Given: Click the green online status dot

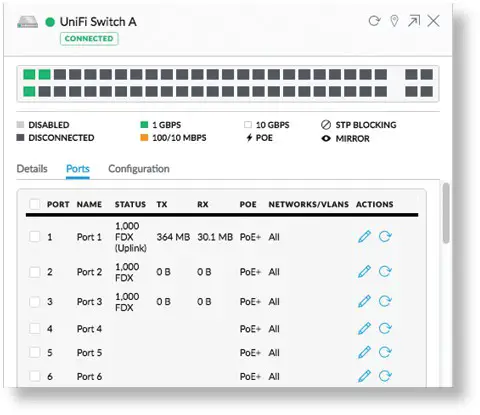Looking at the screenshot, I should [x=50, y=22].
